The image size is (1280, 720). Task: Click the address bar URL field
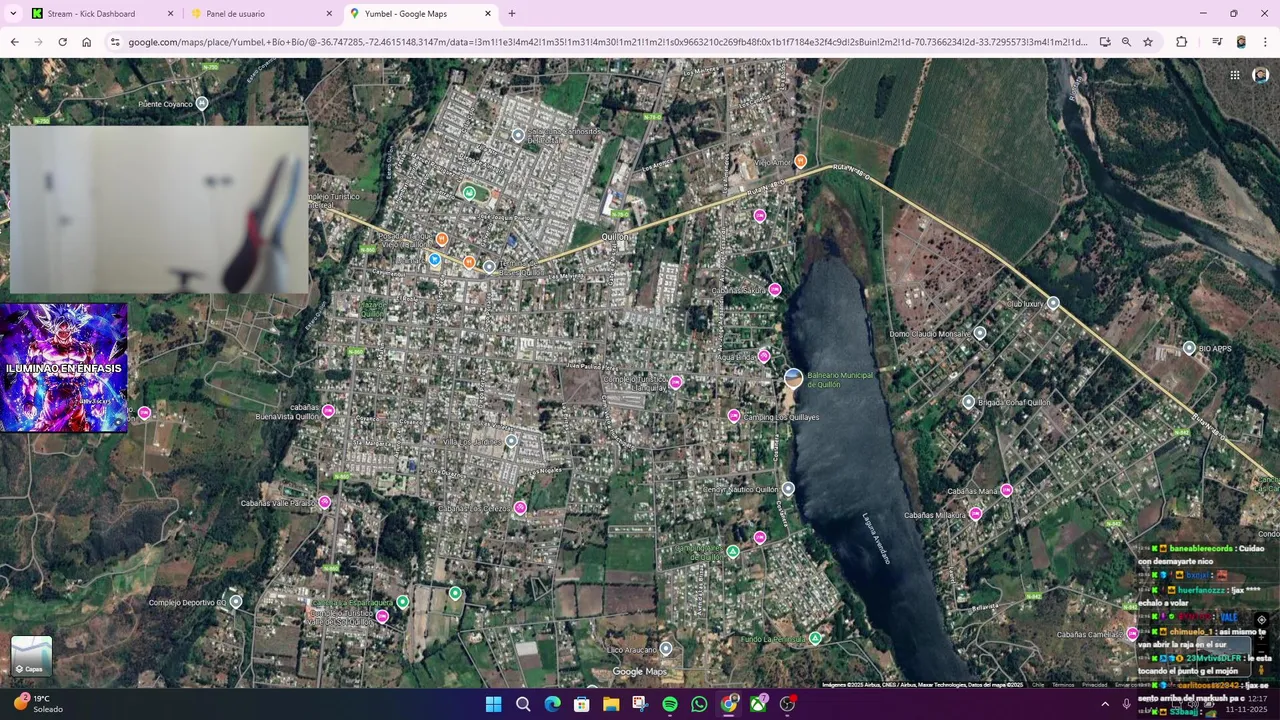(x=607, y=42)
